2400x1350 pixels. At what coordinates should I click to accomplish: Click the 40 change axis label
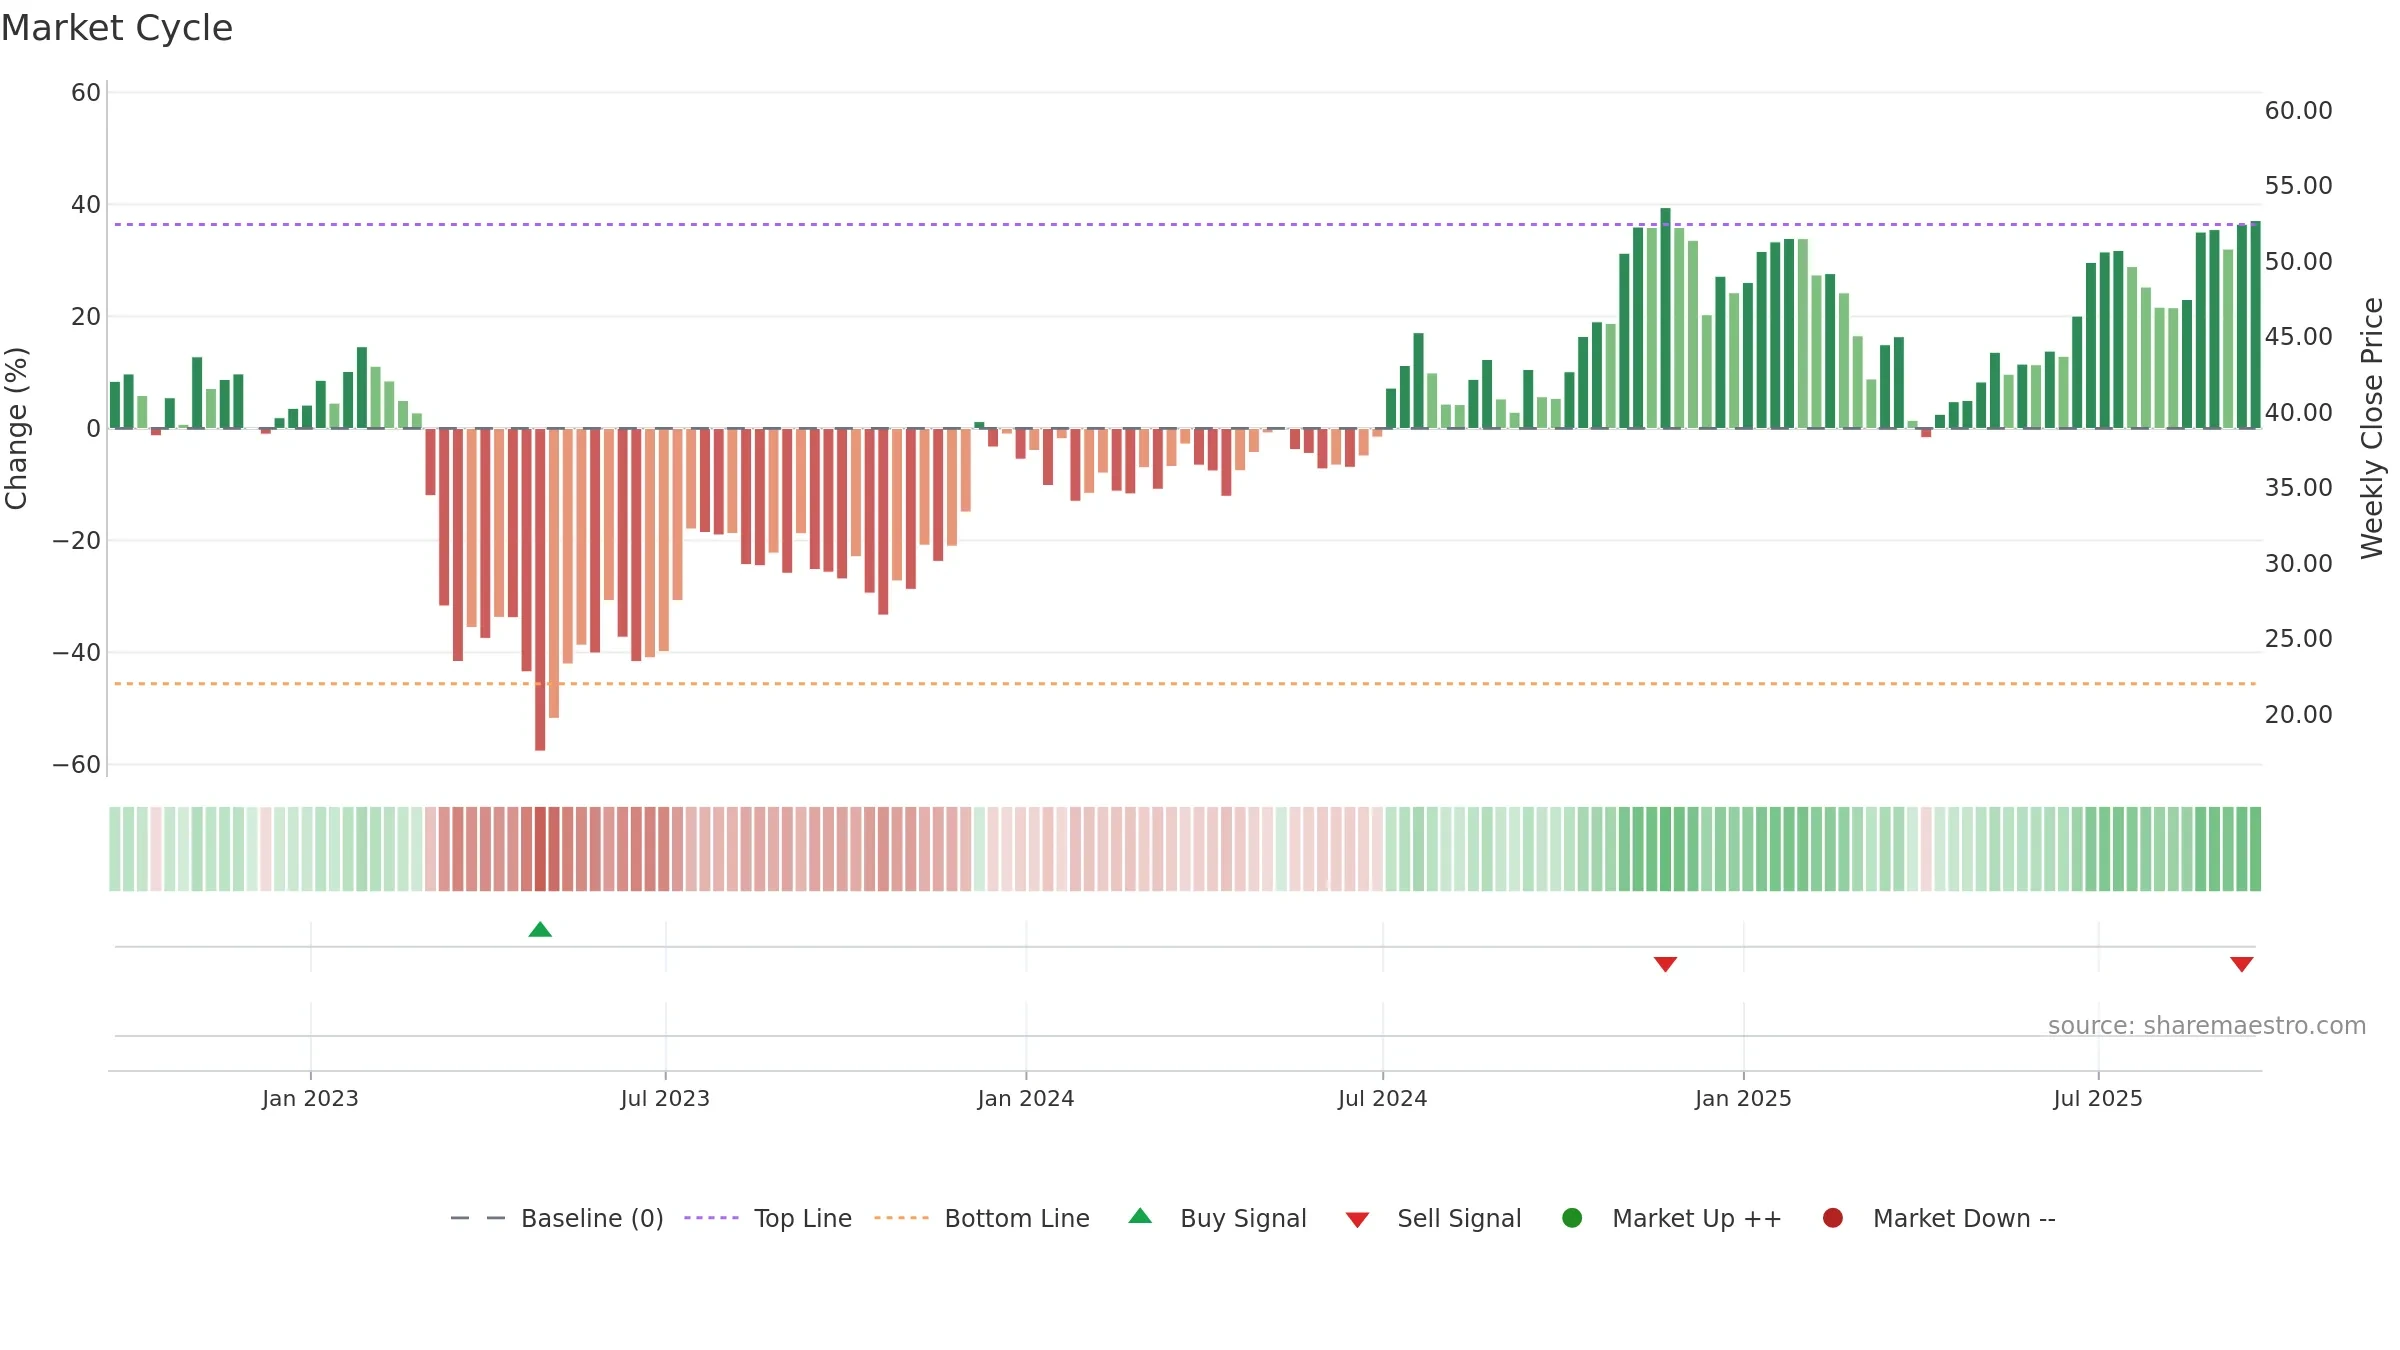(86, 205)
